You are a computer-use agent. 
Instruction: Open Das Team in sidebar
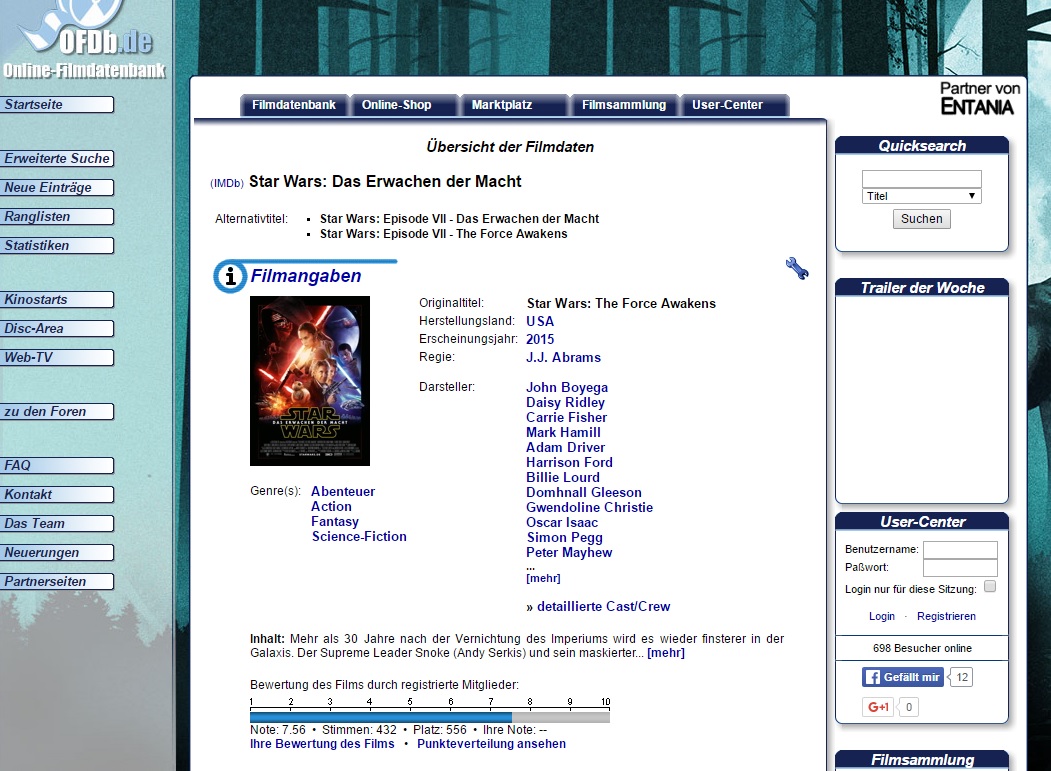coord(57,524)
